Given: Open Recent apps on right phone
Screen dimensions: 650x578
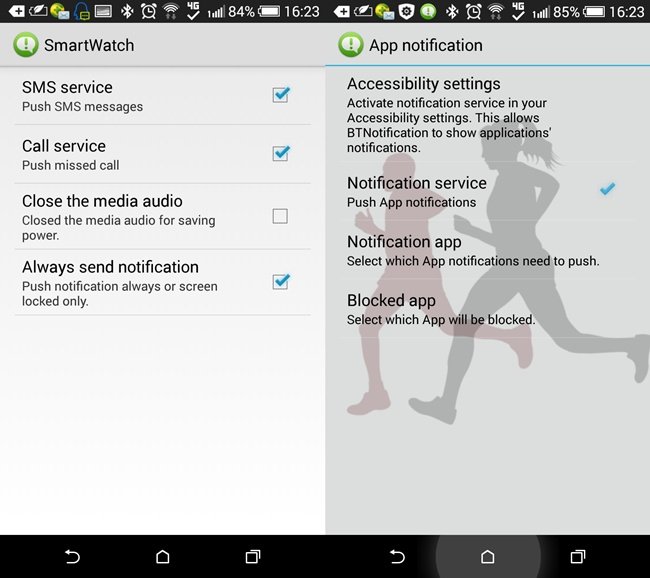Looking at the screenshot, I should 578,556.
